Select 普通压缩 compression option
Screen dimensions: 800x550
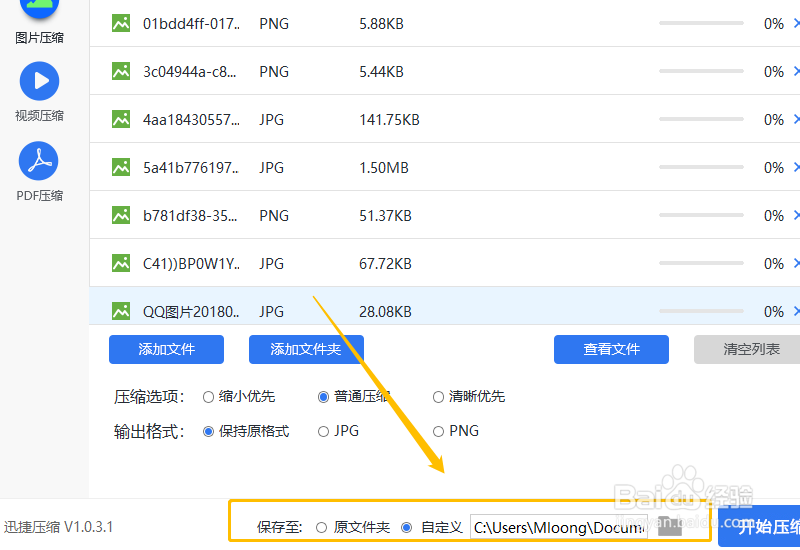(x=323, y=397)
